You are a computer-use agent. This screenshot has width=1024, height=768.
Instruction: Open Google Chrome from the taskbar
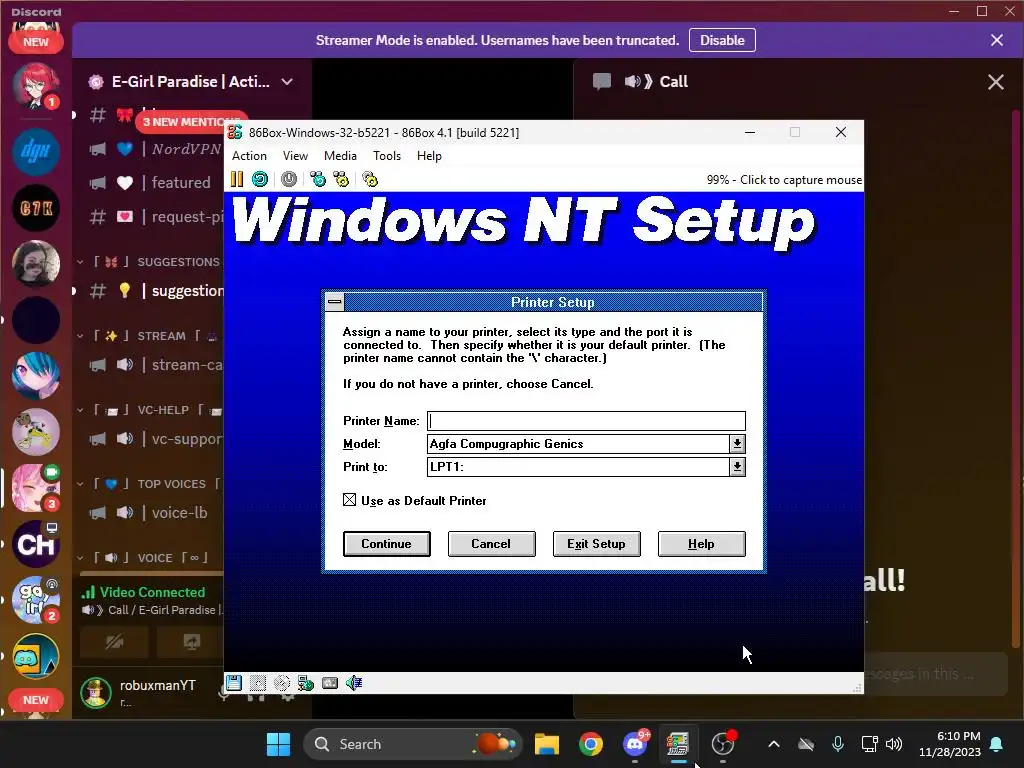(x=590, y=744)
